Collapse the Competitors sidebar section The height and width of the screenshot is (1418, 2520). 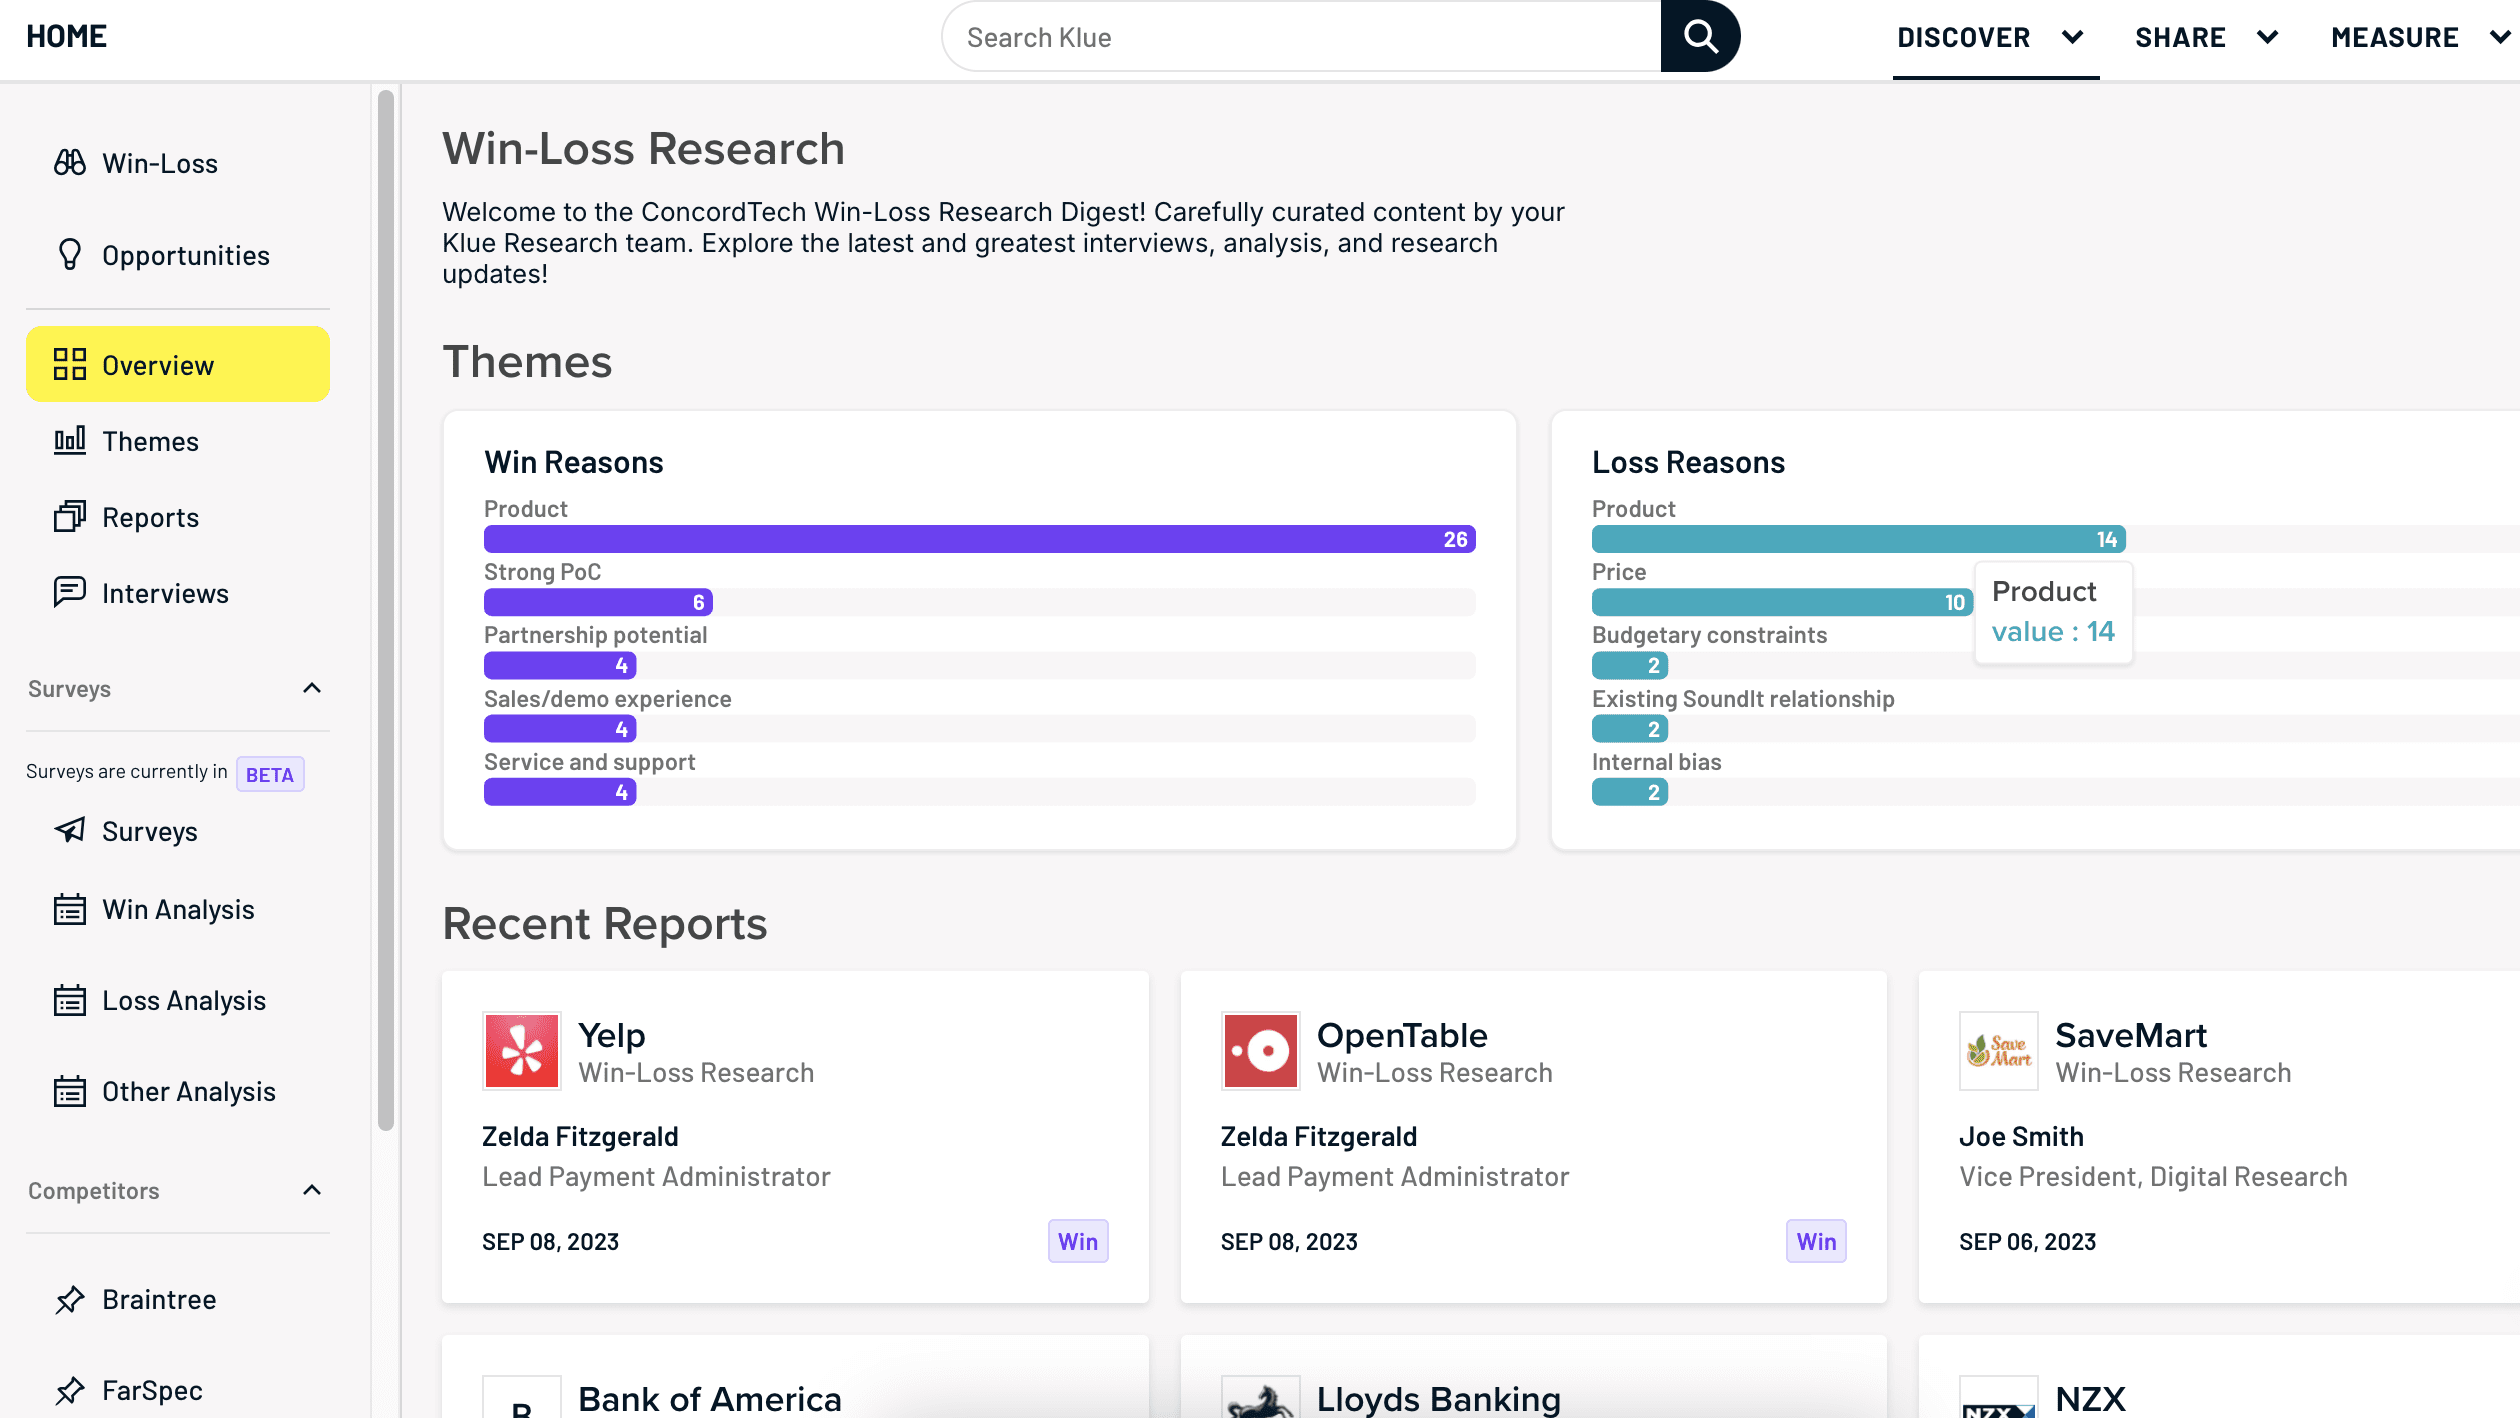click(312, 1190)
